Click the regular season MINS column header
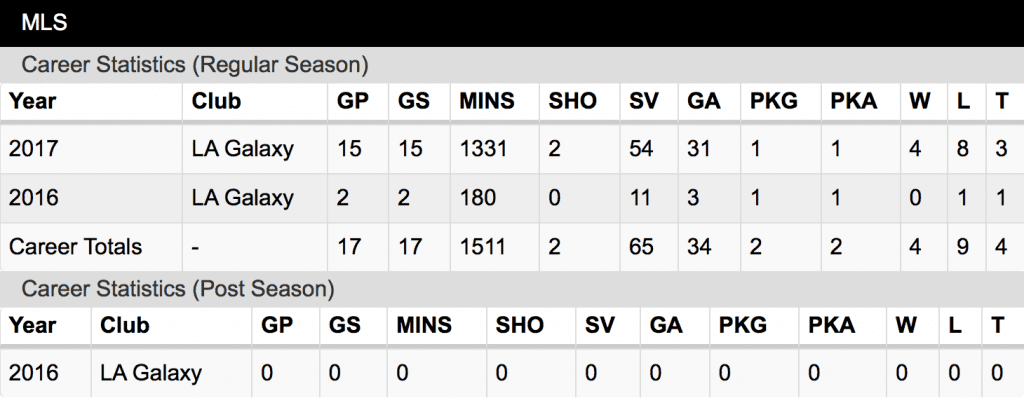Image resolution: width=1024 pixels, height=398 pixels. (487, 101)
